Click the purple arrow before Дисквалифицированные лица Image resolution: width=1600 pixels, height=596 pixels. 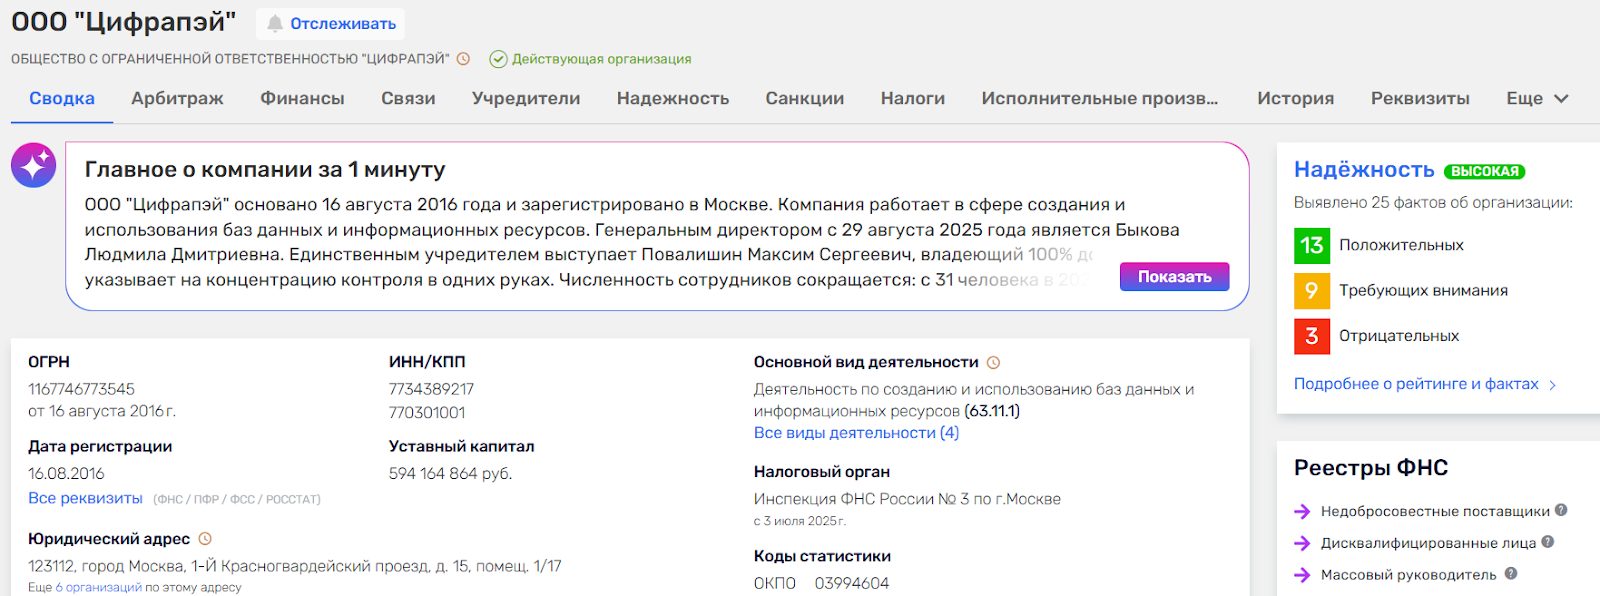tap(1302, 543)
